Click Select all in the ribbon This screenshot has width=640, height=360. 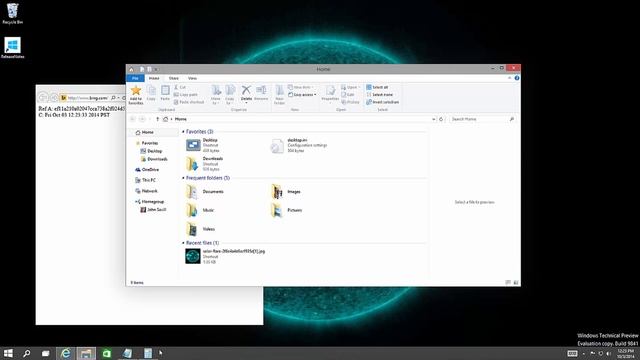tap(377, 87)
